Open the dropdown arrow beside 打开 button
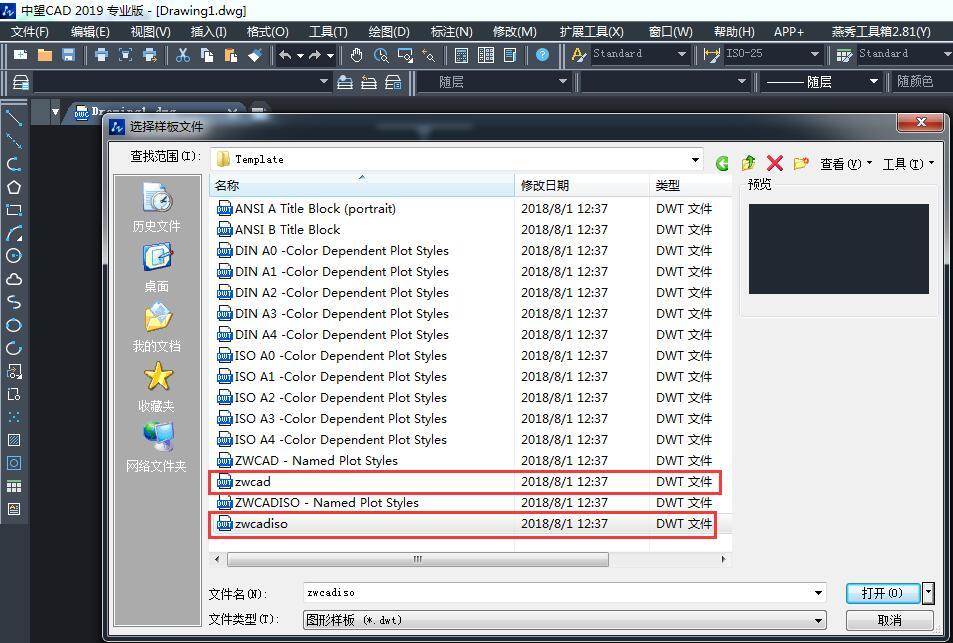Viewport: 953px width, 643px height. coord(927,593)
